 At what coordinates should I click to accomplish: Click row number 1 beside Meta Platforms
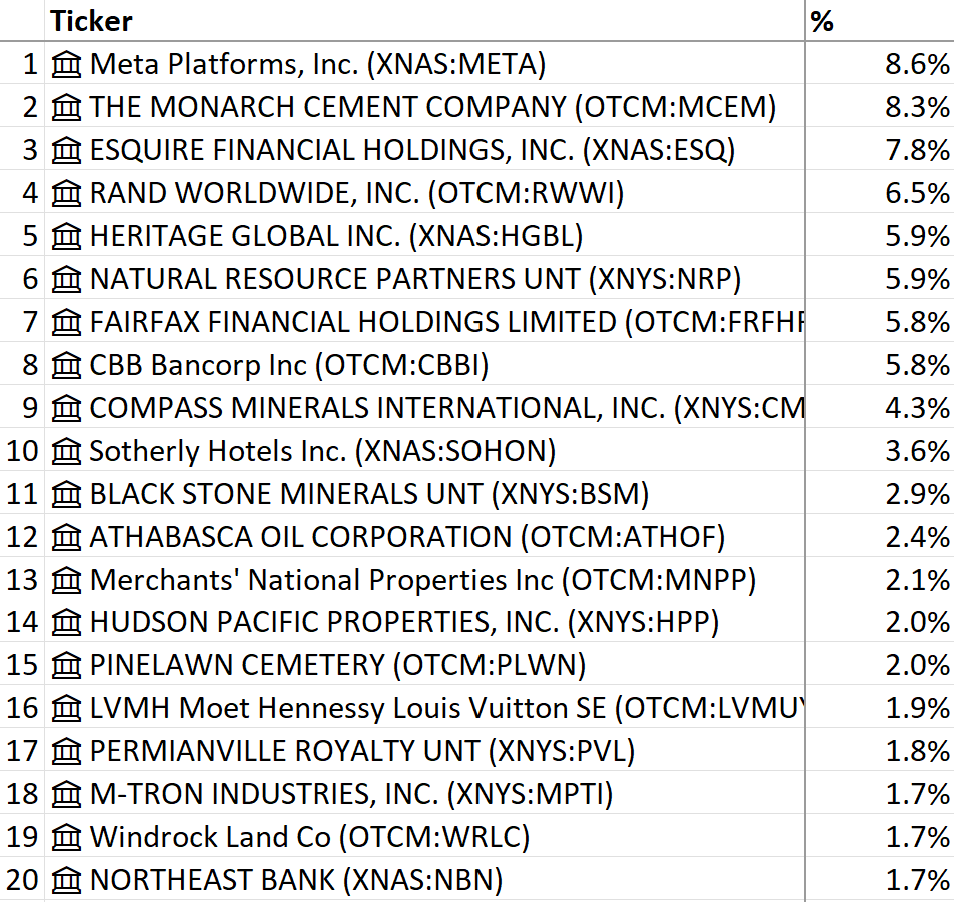click(x=30, y=64)
